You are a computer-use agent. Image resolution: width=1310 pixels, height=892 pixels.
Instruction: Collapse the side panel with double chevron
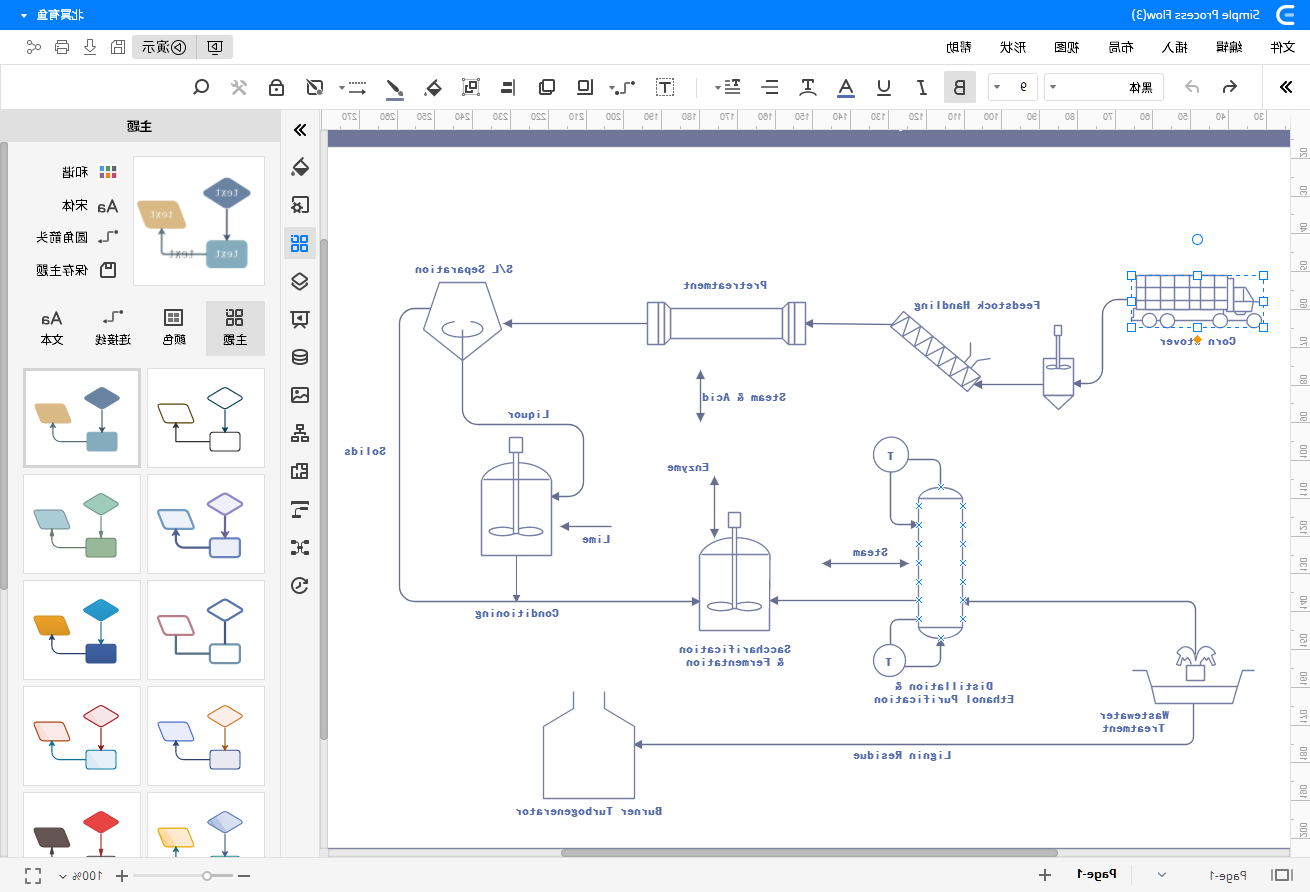(299, 130)
